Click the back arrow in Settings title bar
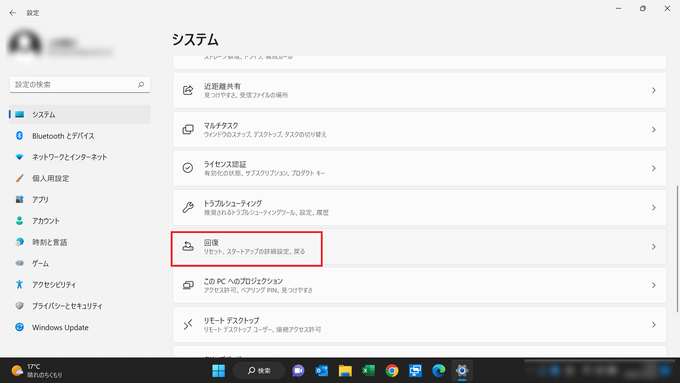 (12, 13)
